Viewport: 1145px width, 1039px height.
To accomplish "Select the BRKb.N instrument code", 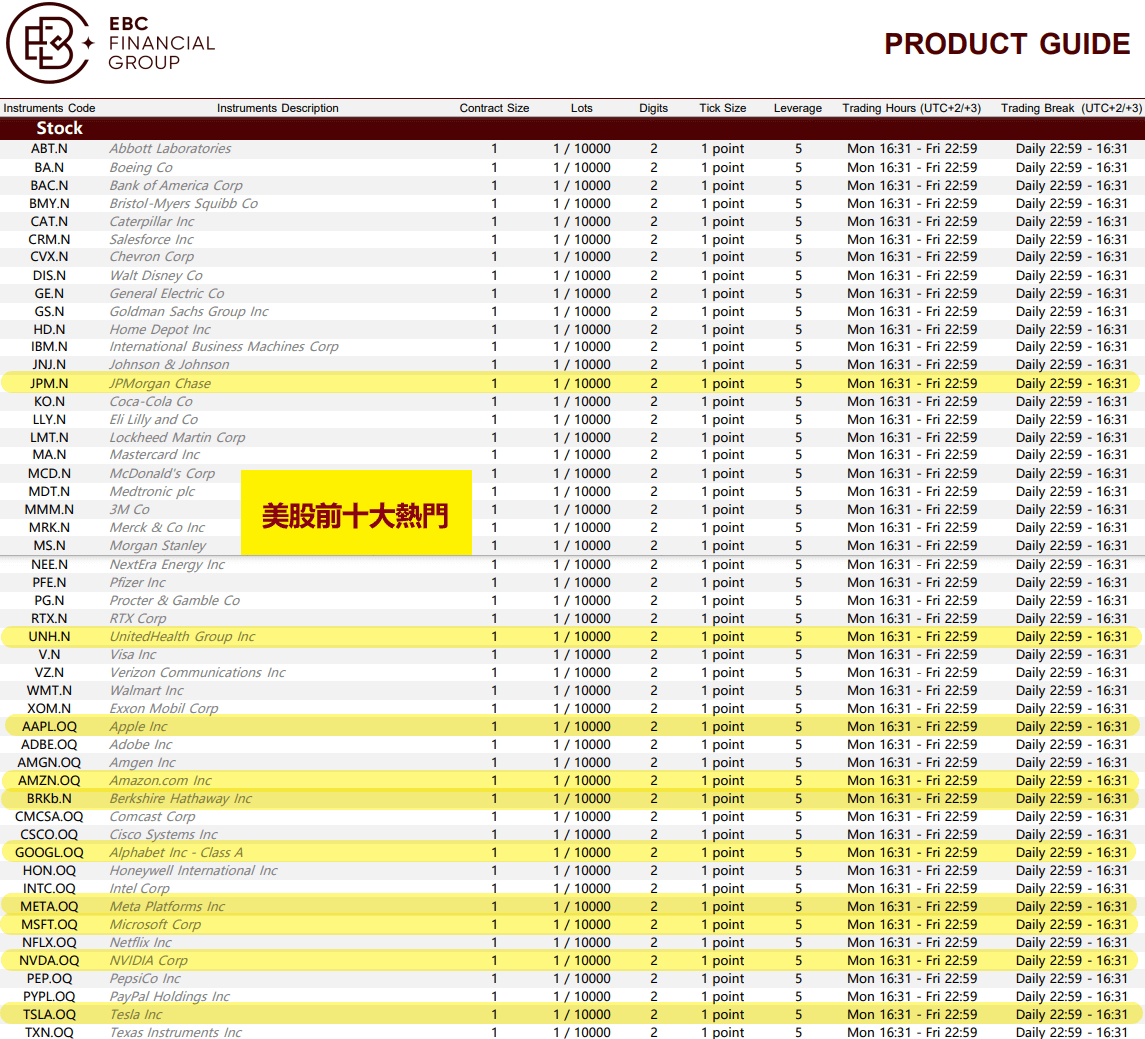I will pyautogui.click(x=49, y=799).
